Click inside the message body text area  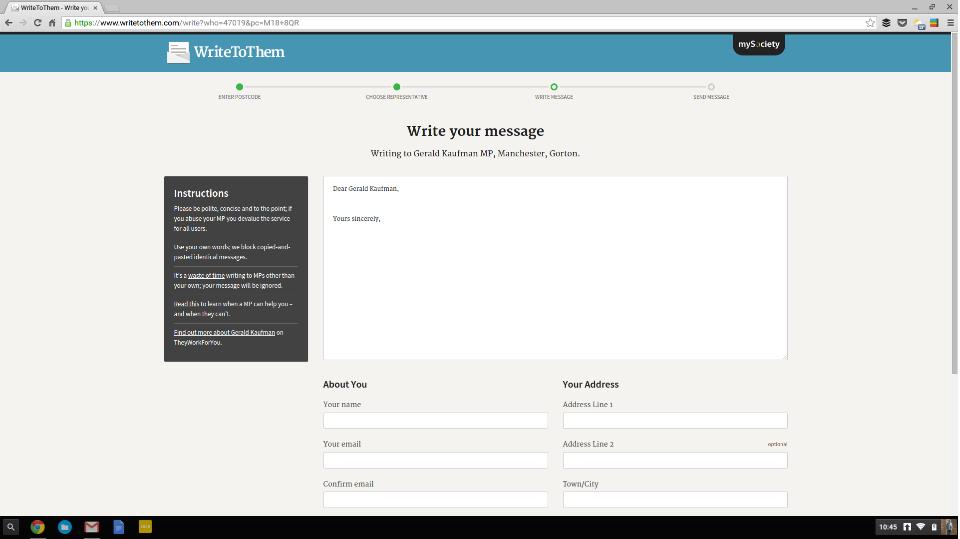555,280
